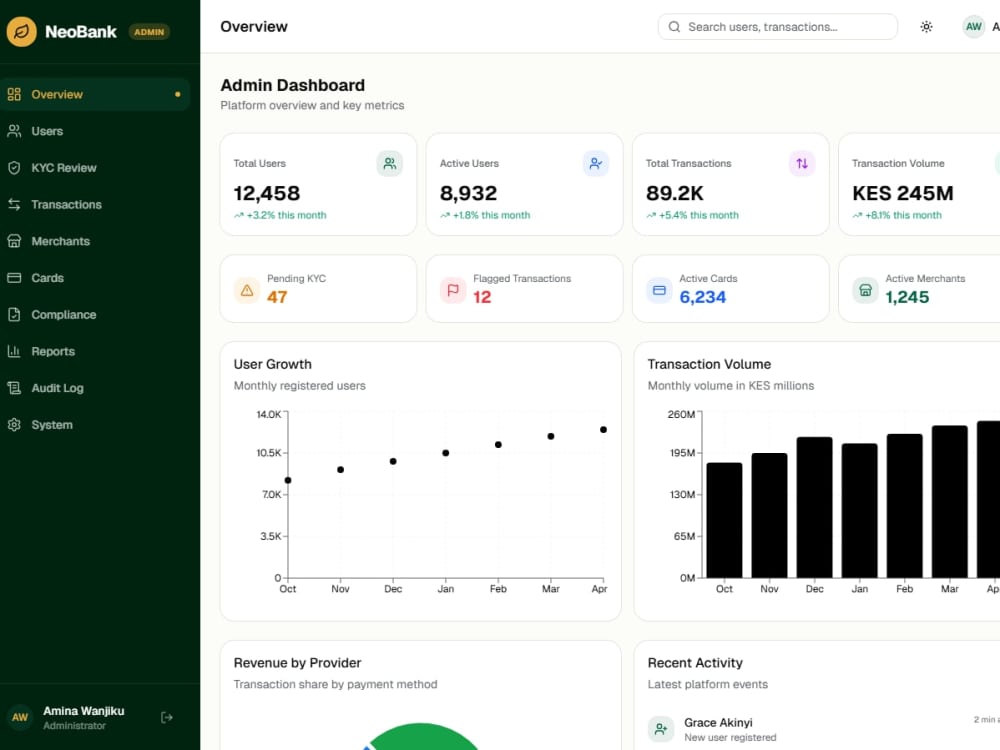This screenshot has width=1000, height=750.
Task: Click the NeoBank leaf logo icon
Action: pos(22,31)
